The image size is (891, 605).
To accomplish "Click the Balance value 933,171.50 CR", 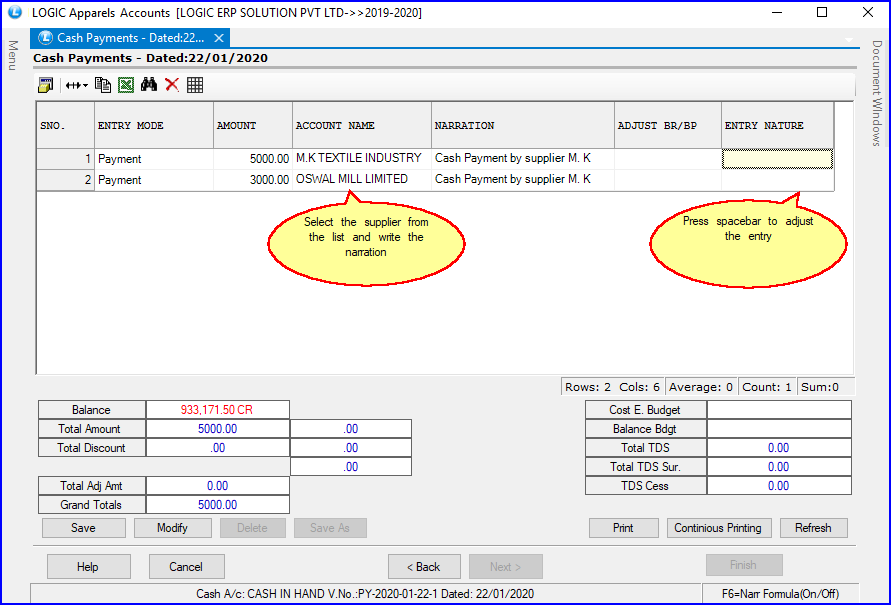I will (x=218, y=410).
